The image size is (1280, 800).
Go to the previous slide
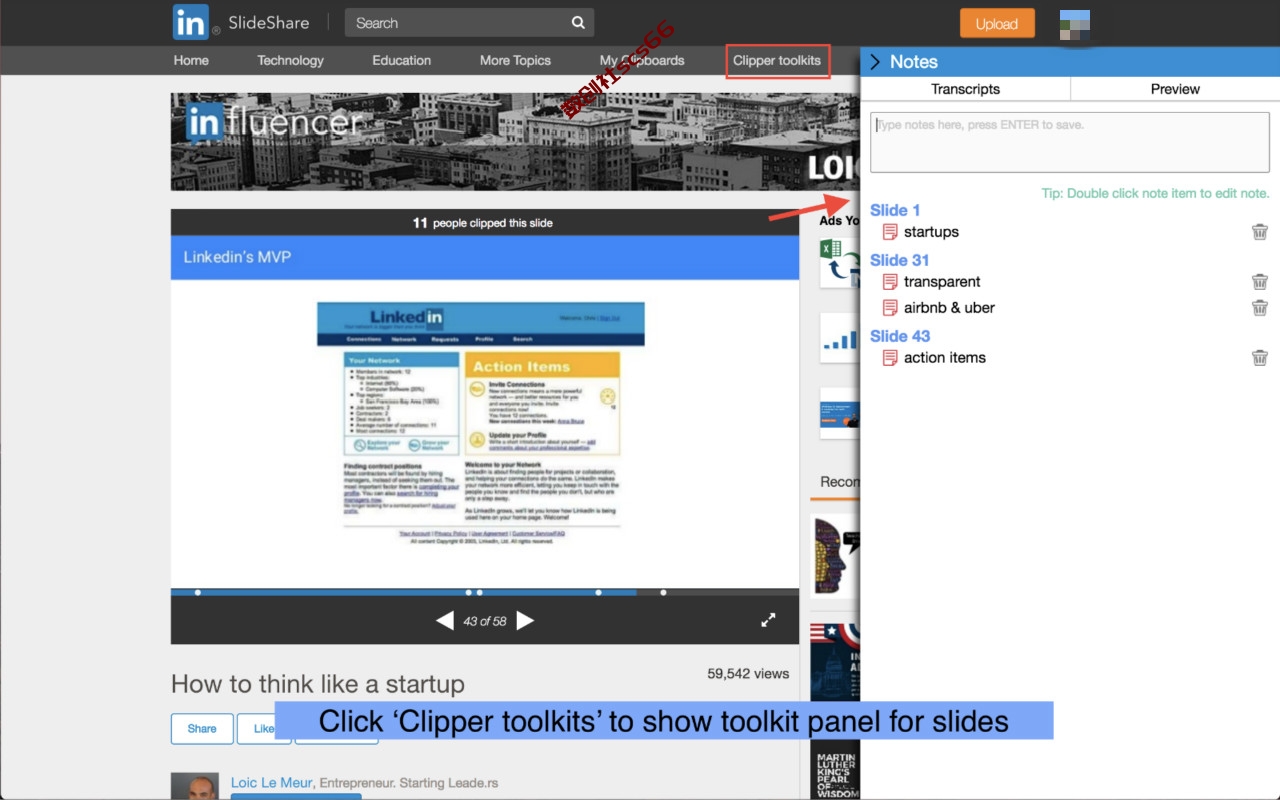[x=445, y=621]
